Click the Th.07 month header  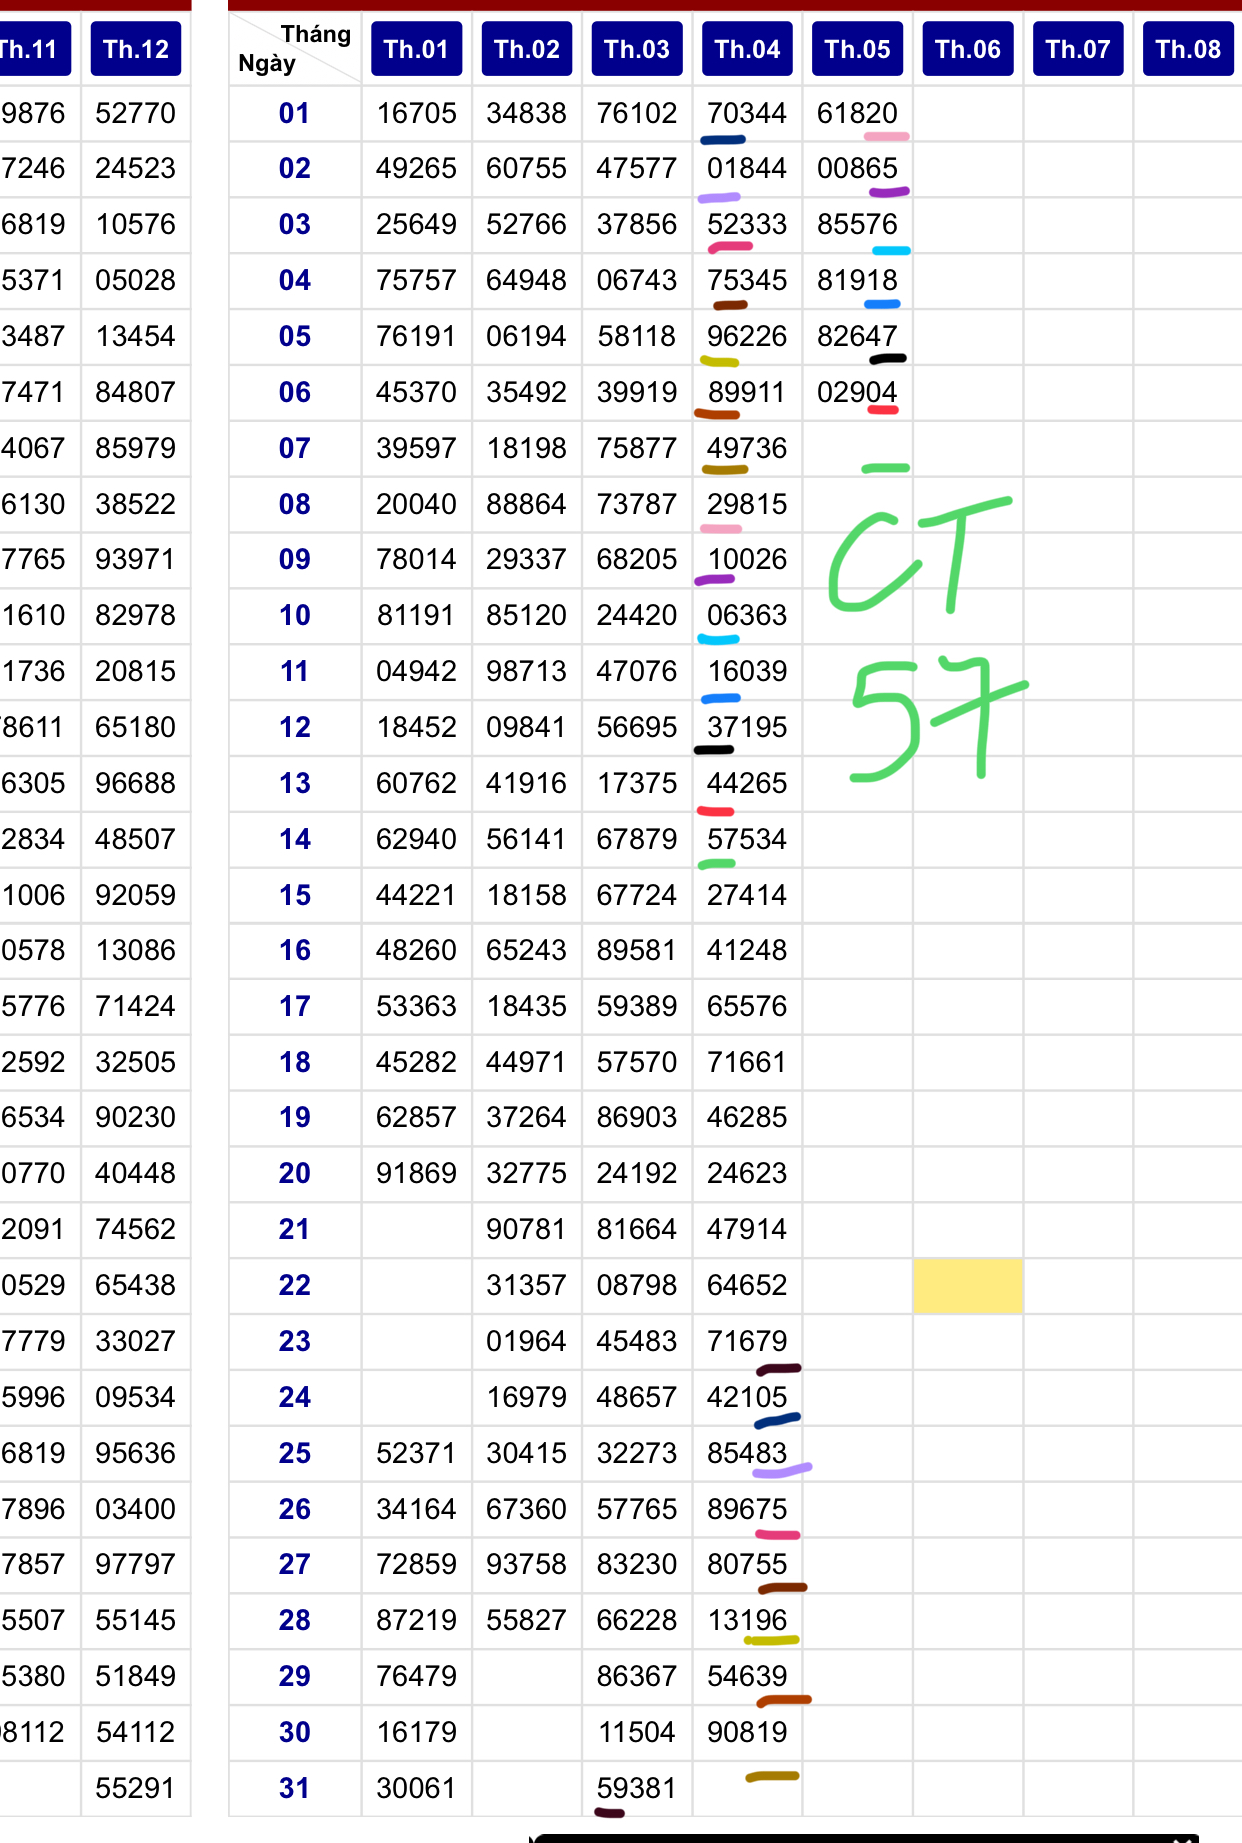click(x=1077, y=49)
